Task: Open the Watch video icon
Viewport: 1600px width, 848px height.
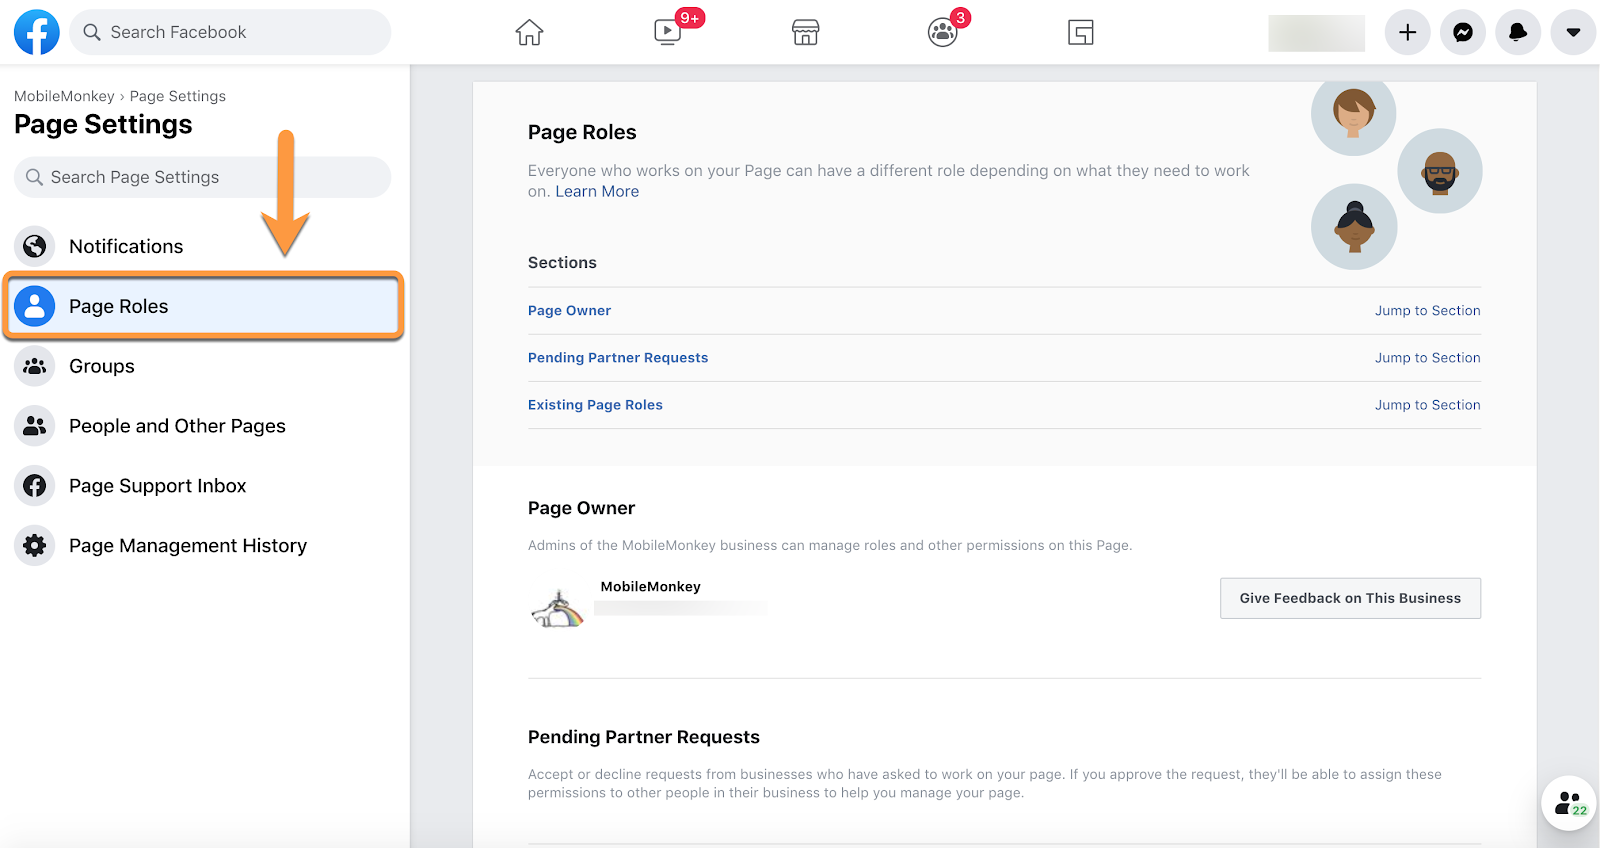Action: pyautogui.click(x=667, y=32)
